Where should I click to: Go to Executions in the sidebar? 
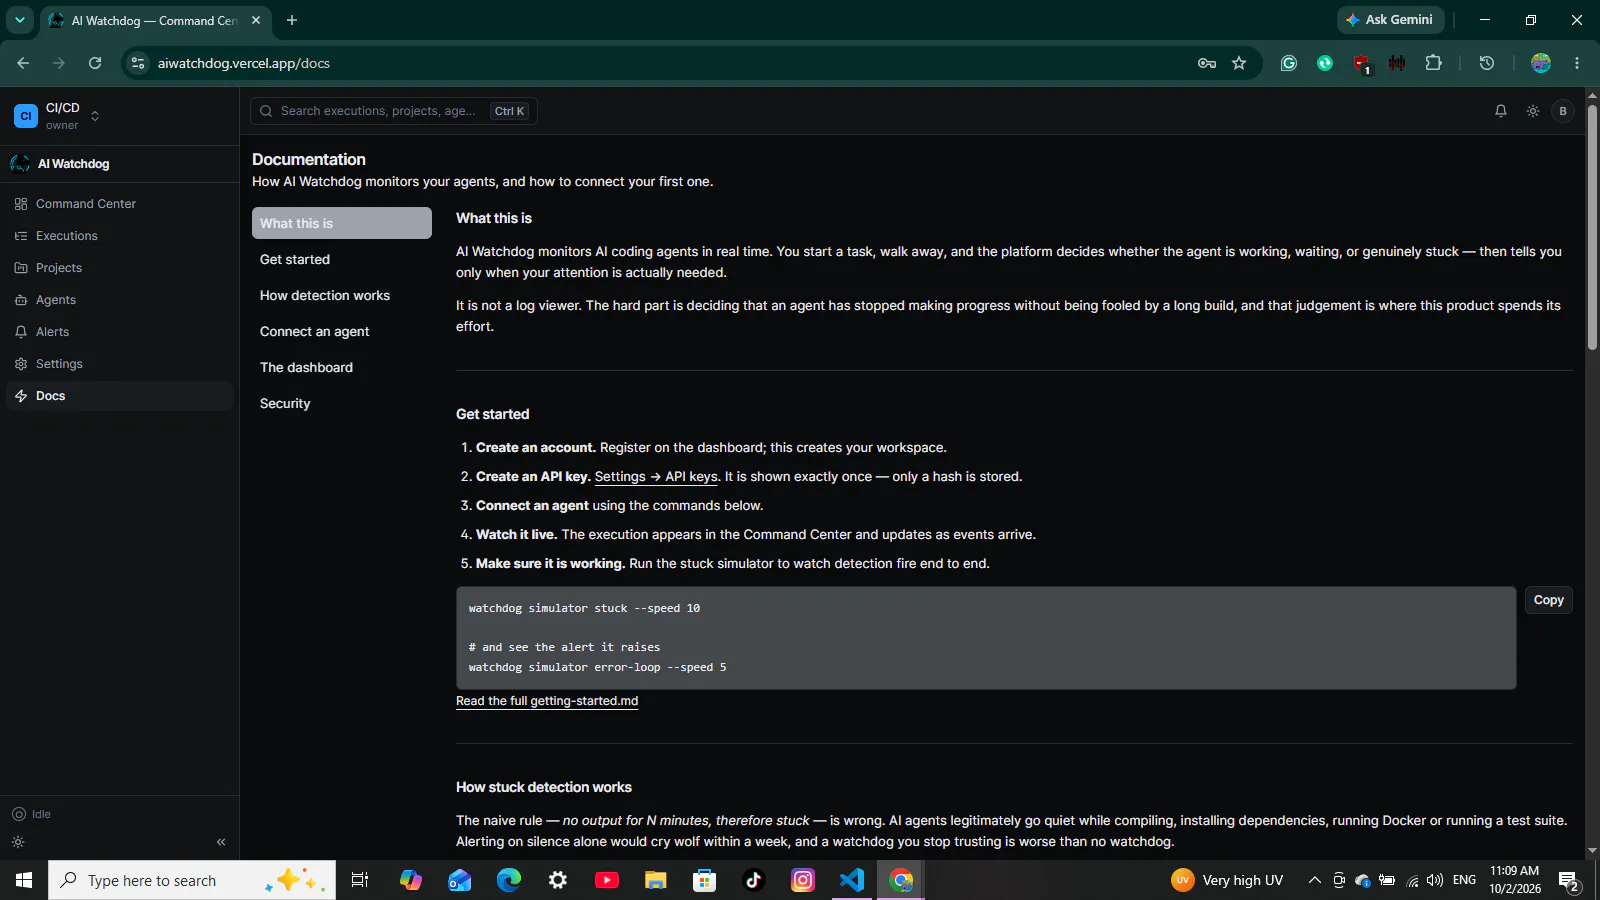120,236
